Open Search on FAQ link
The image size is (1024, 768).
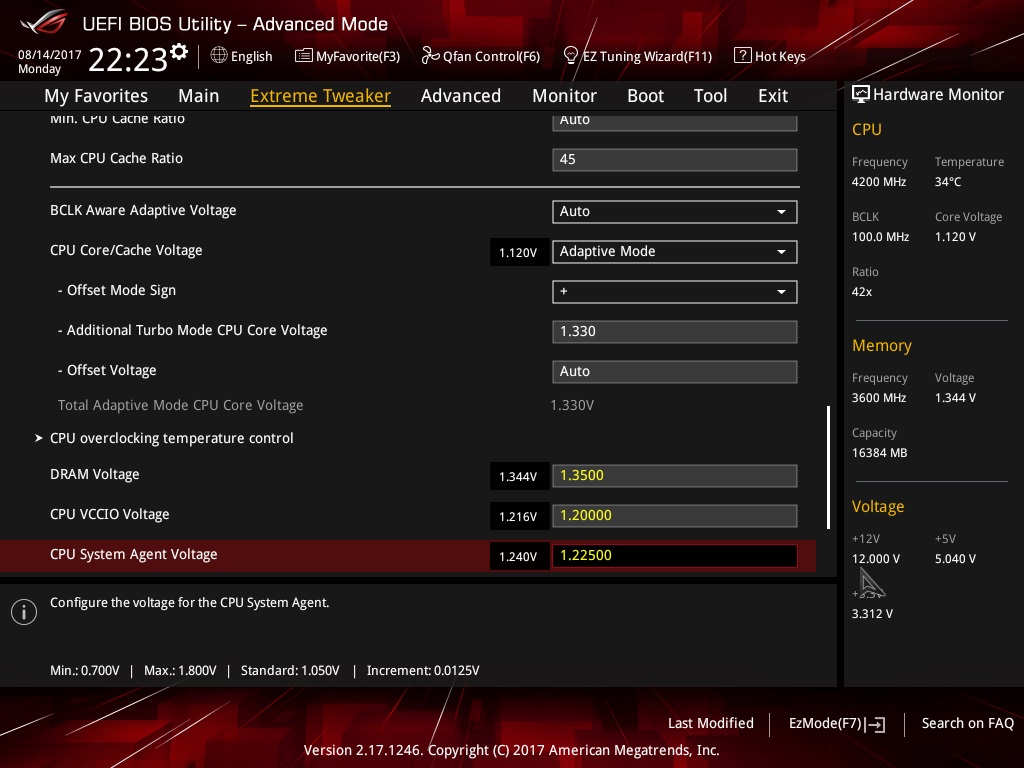(967, 723)
